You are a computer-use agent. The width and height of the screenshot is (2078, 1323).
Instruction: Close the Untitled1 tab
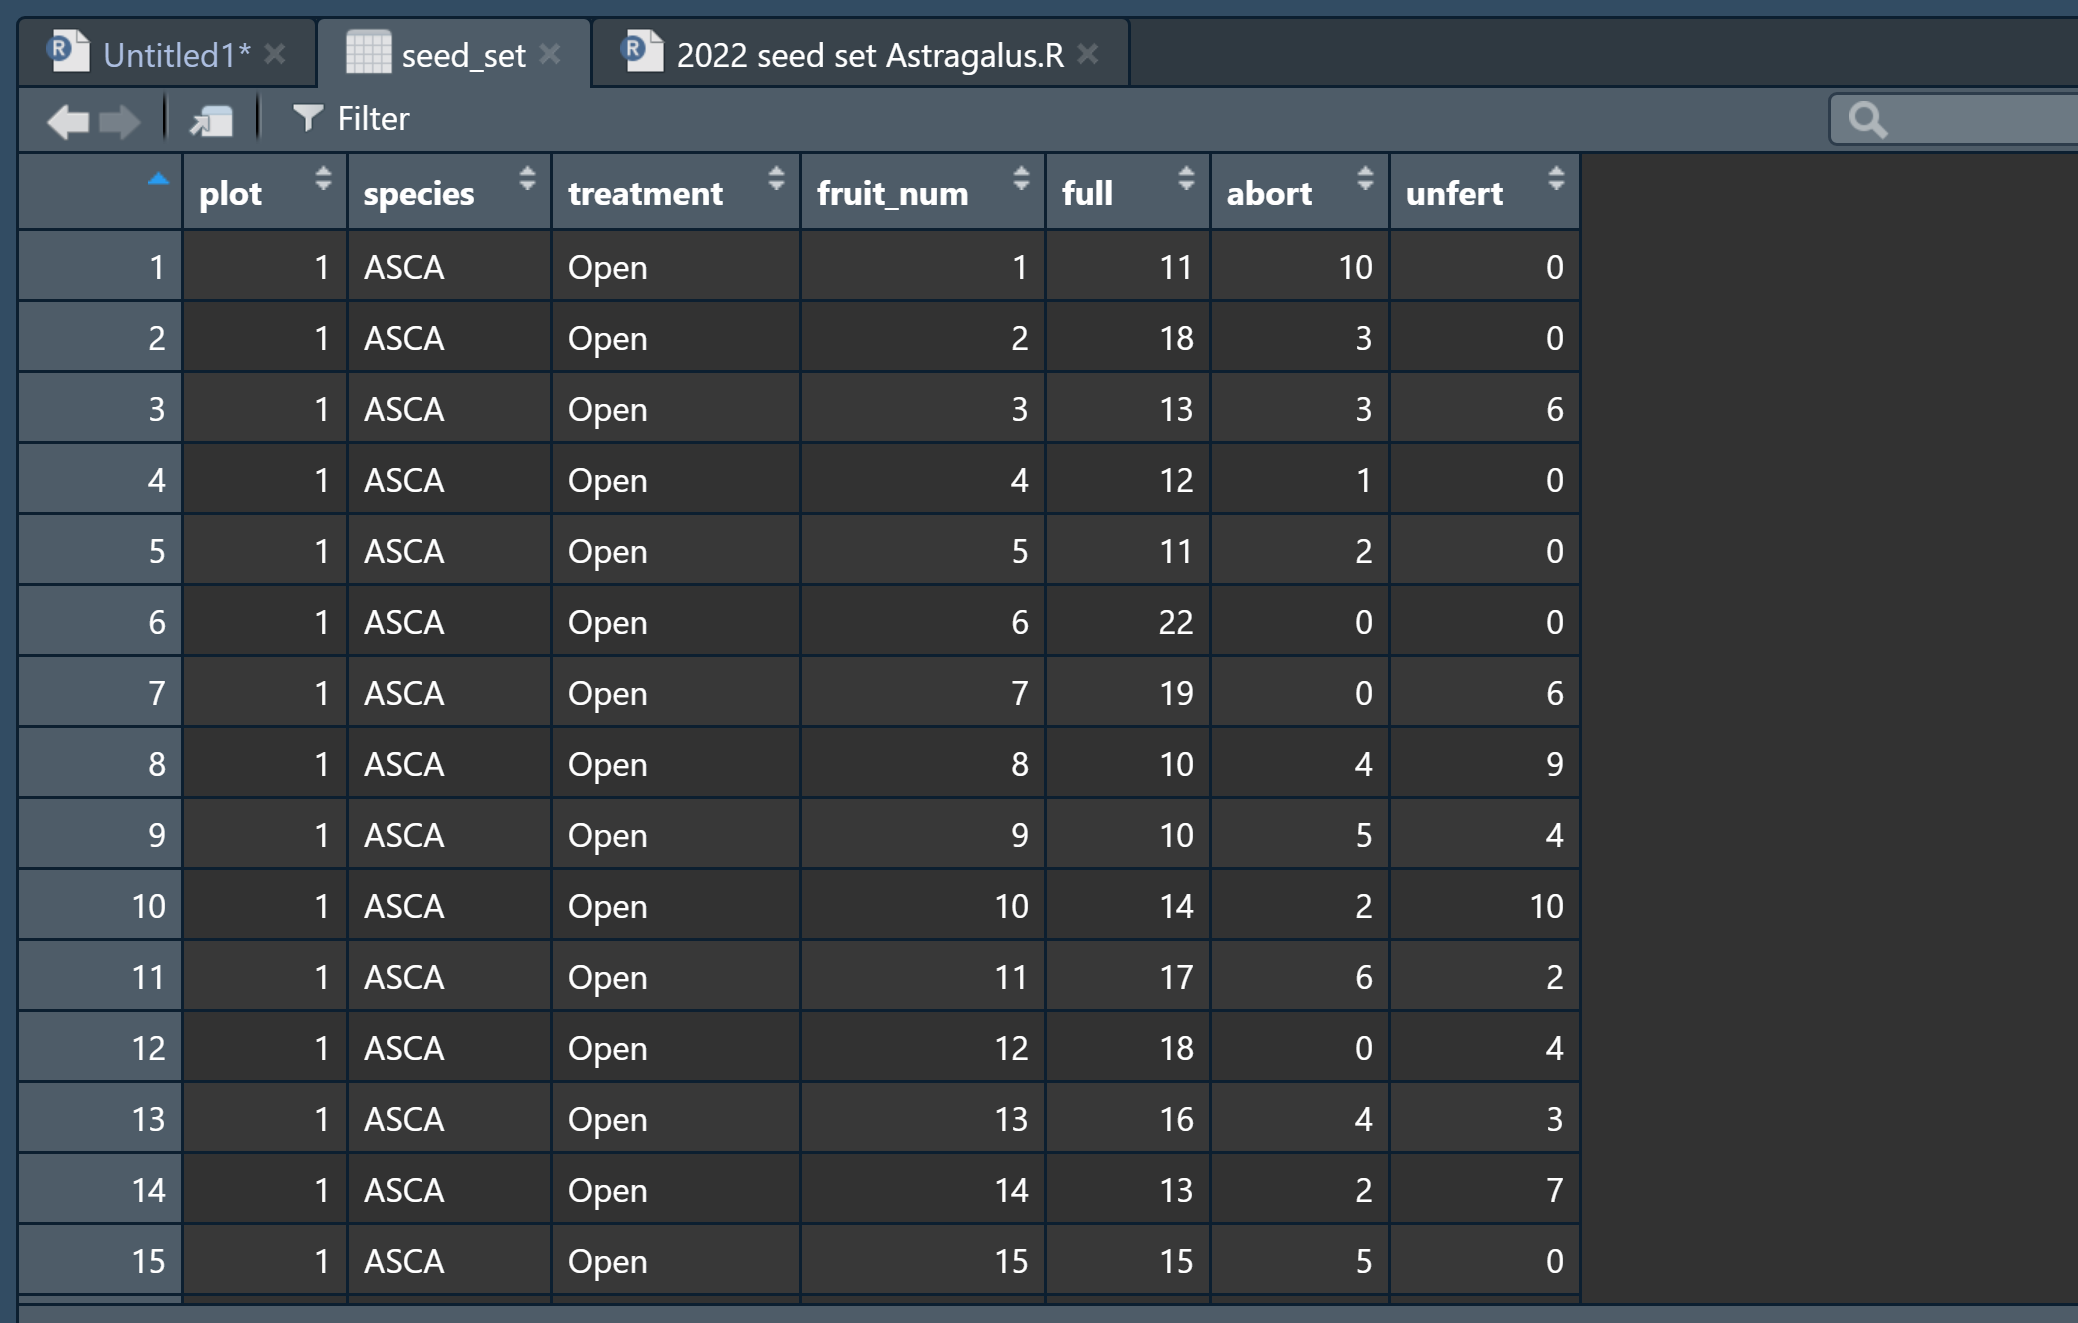(x=275, y=54)
